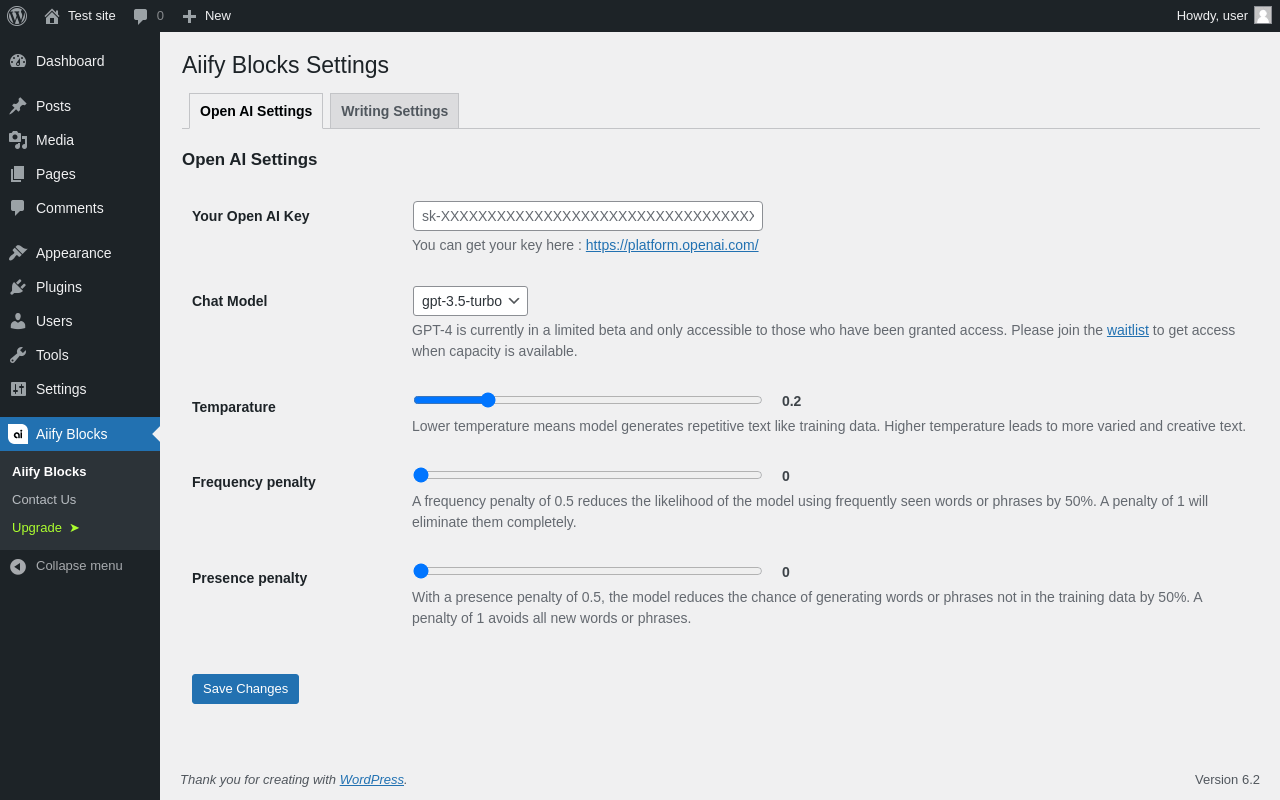Viewport: 1280px width, 800px height.
Task: Open the Chat Model dropdown
Action: (470, 301)
